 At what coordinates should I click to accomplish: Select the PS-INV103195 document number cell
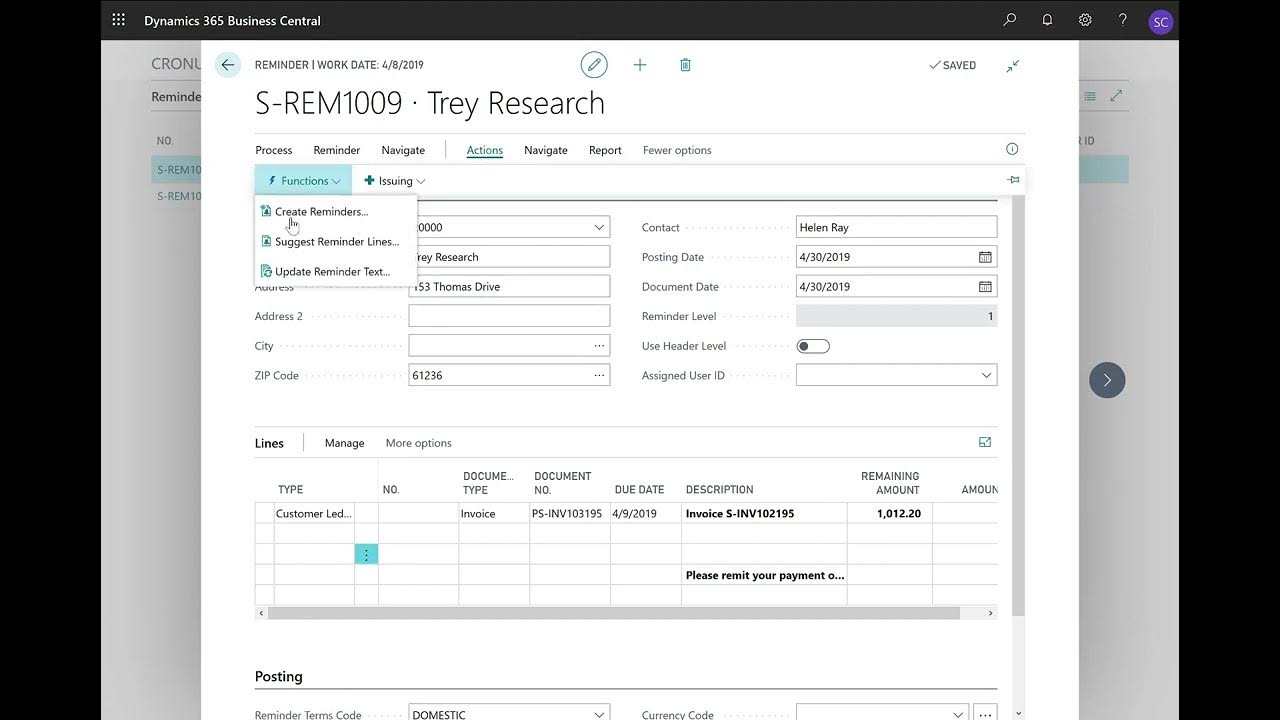click(x=569, y=513)
